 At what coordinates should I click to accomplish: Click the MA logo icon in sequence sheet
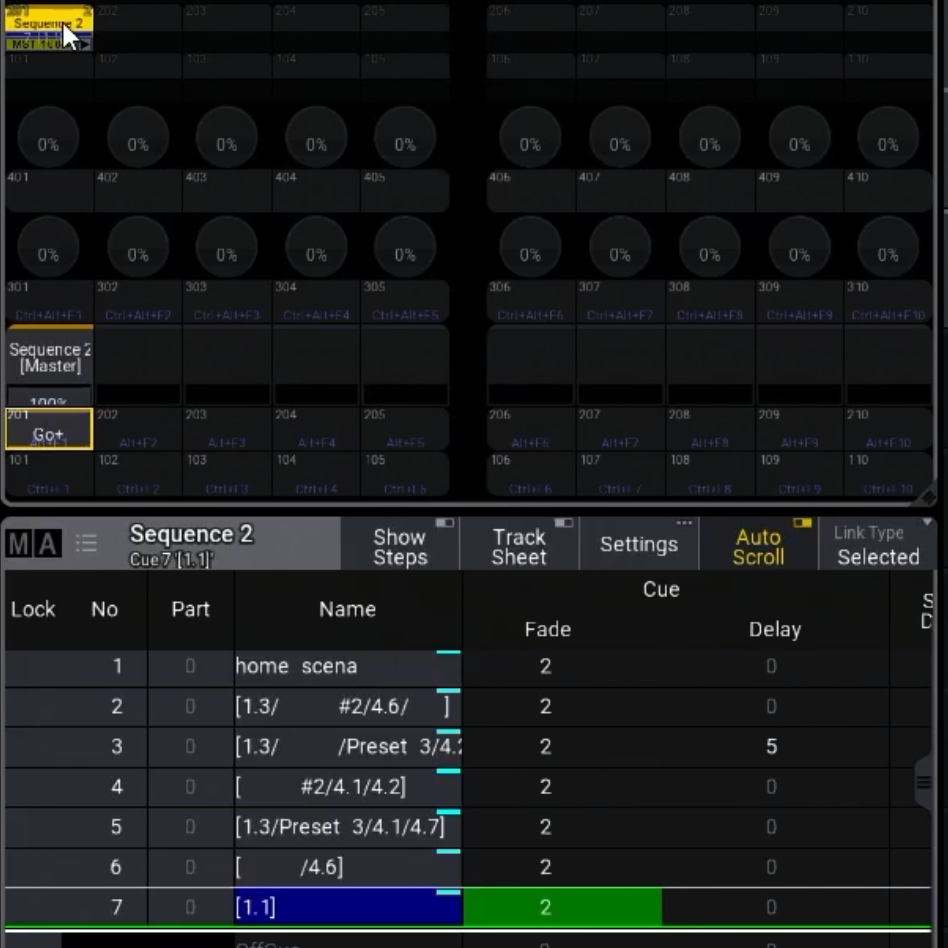(x=33, y=544)
